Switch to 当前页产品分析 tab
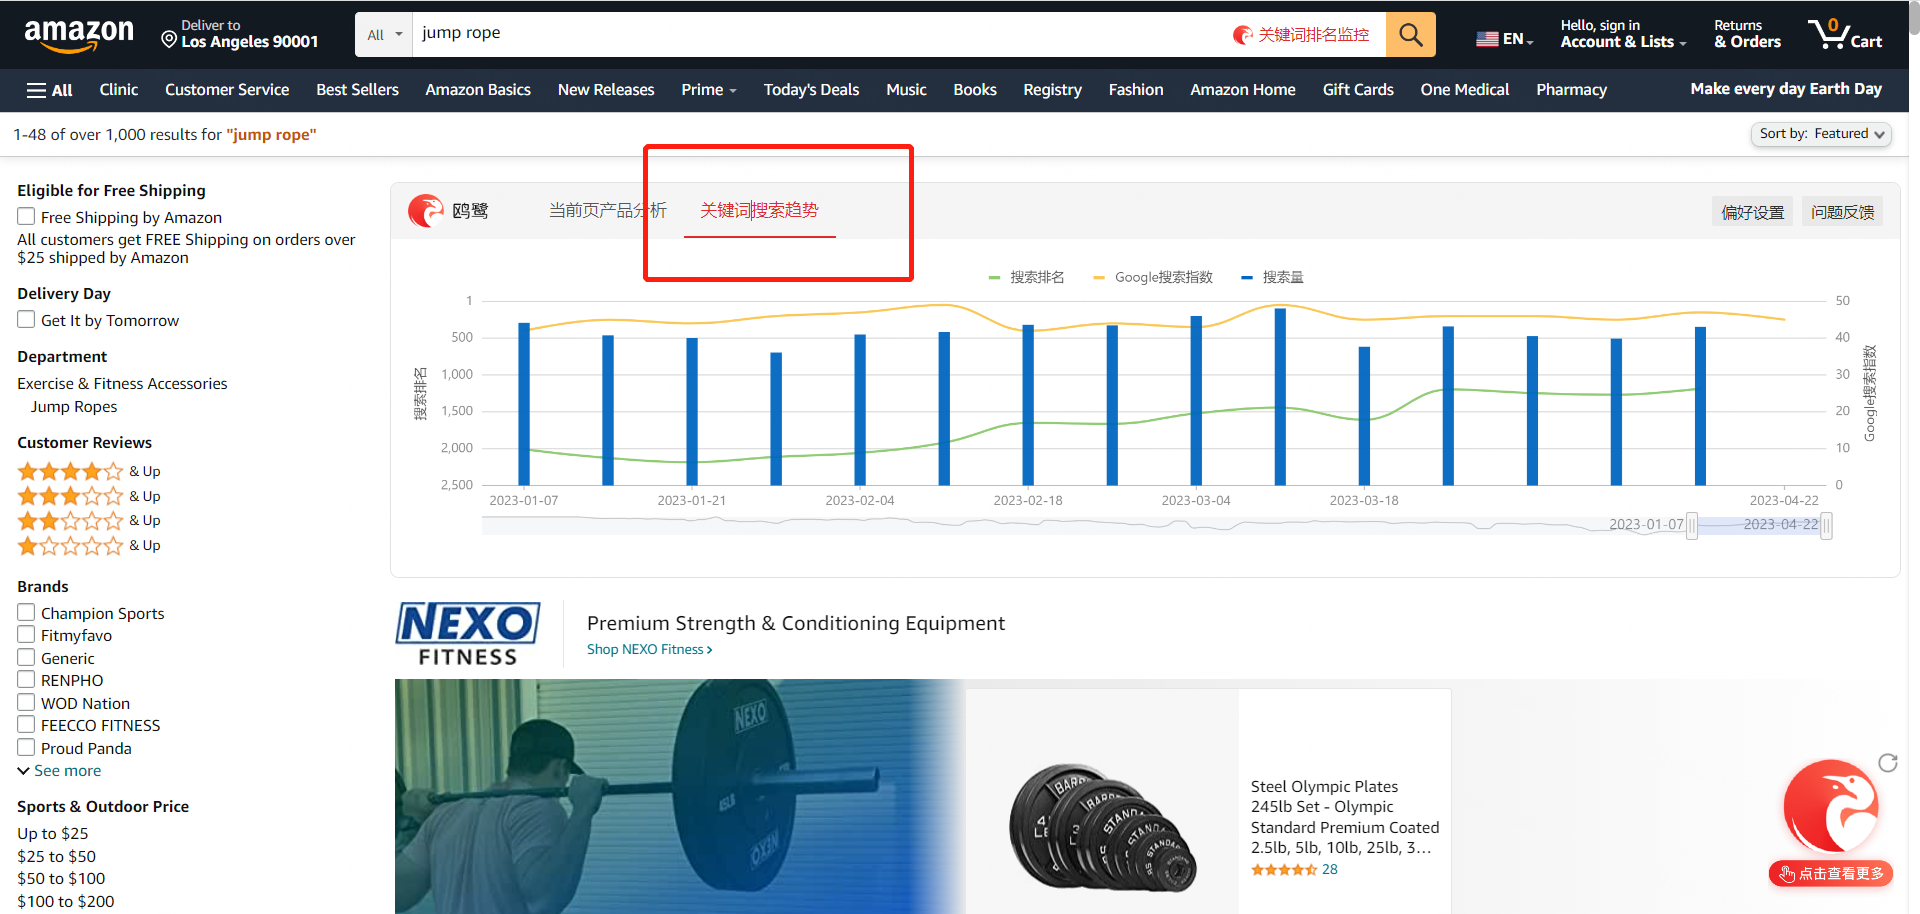1920x914 pixels. (607, 210)
